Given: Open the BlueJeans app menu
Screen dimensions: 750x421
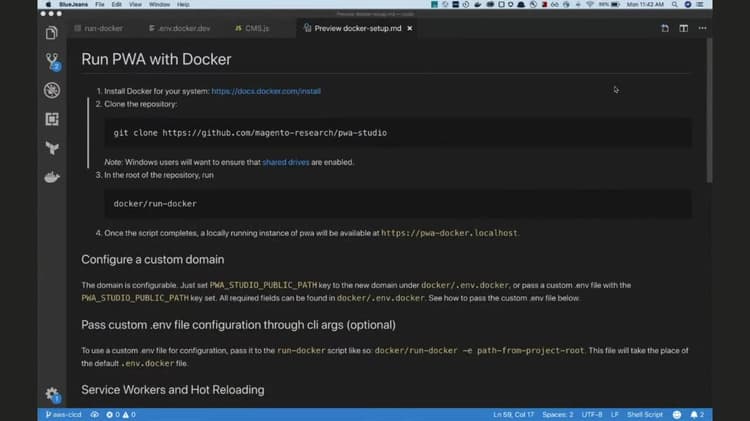Looking at the screenshot, I should [x=73, y=4].
